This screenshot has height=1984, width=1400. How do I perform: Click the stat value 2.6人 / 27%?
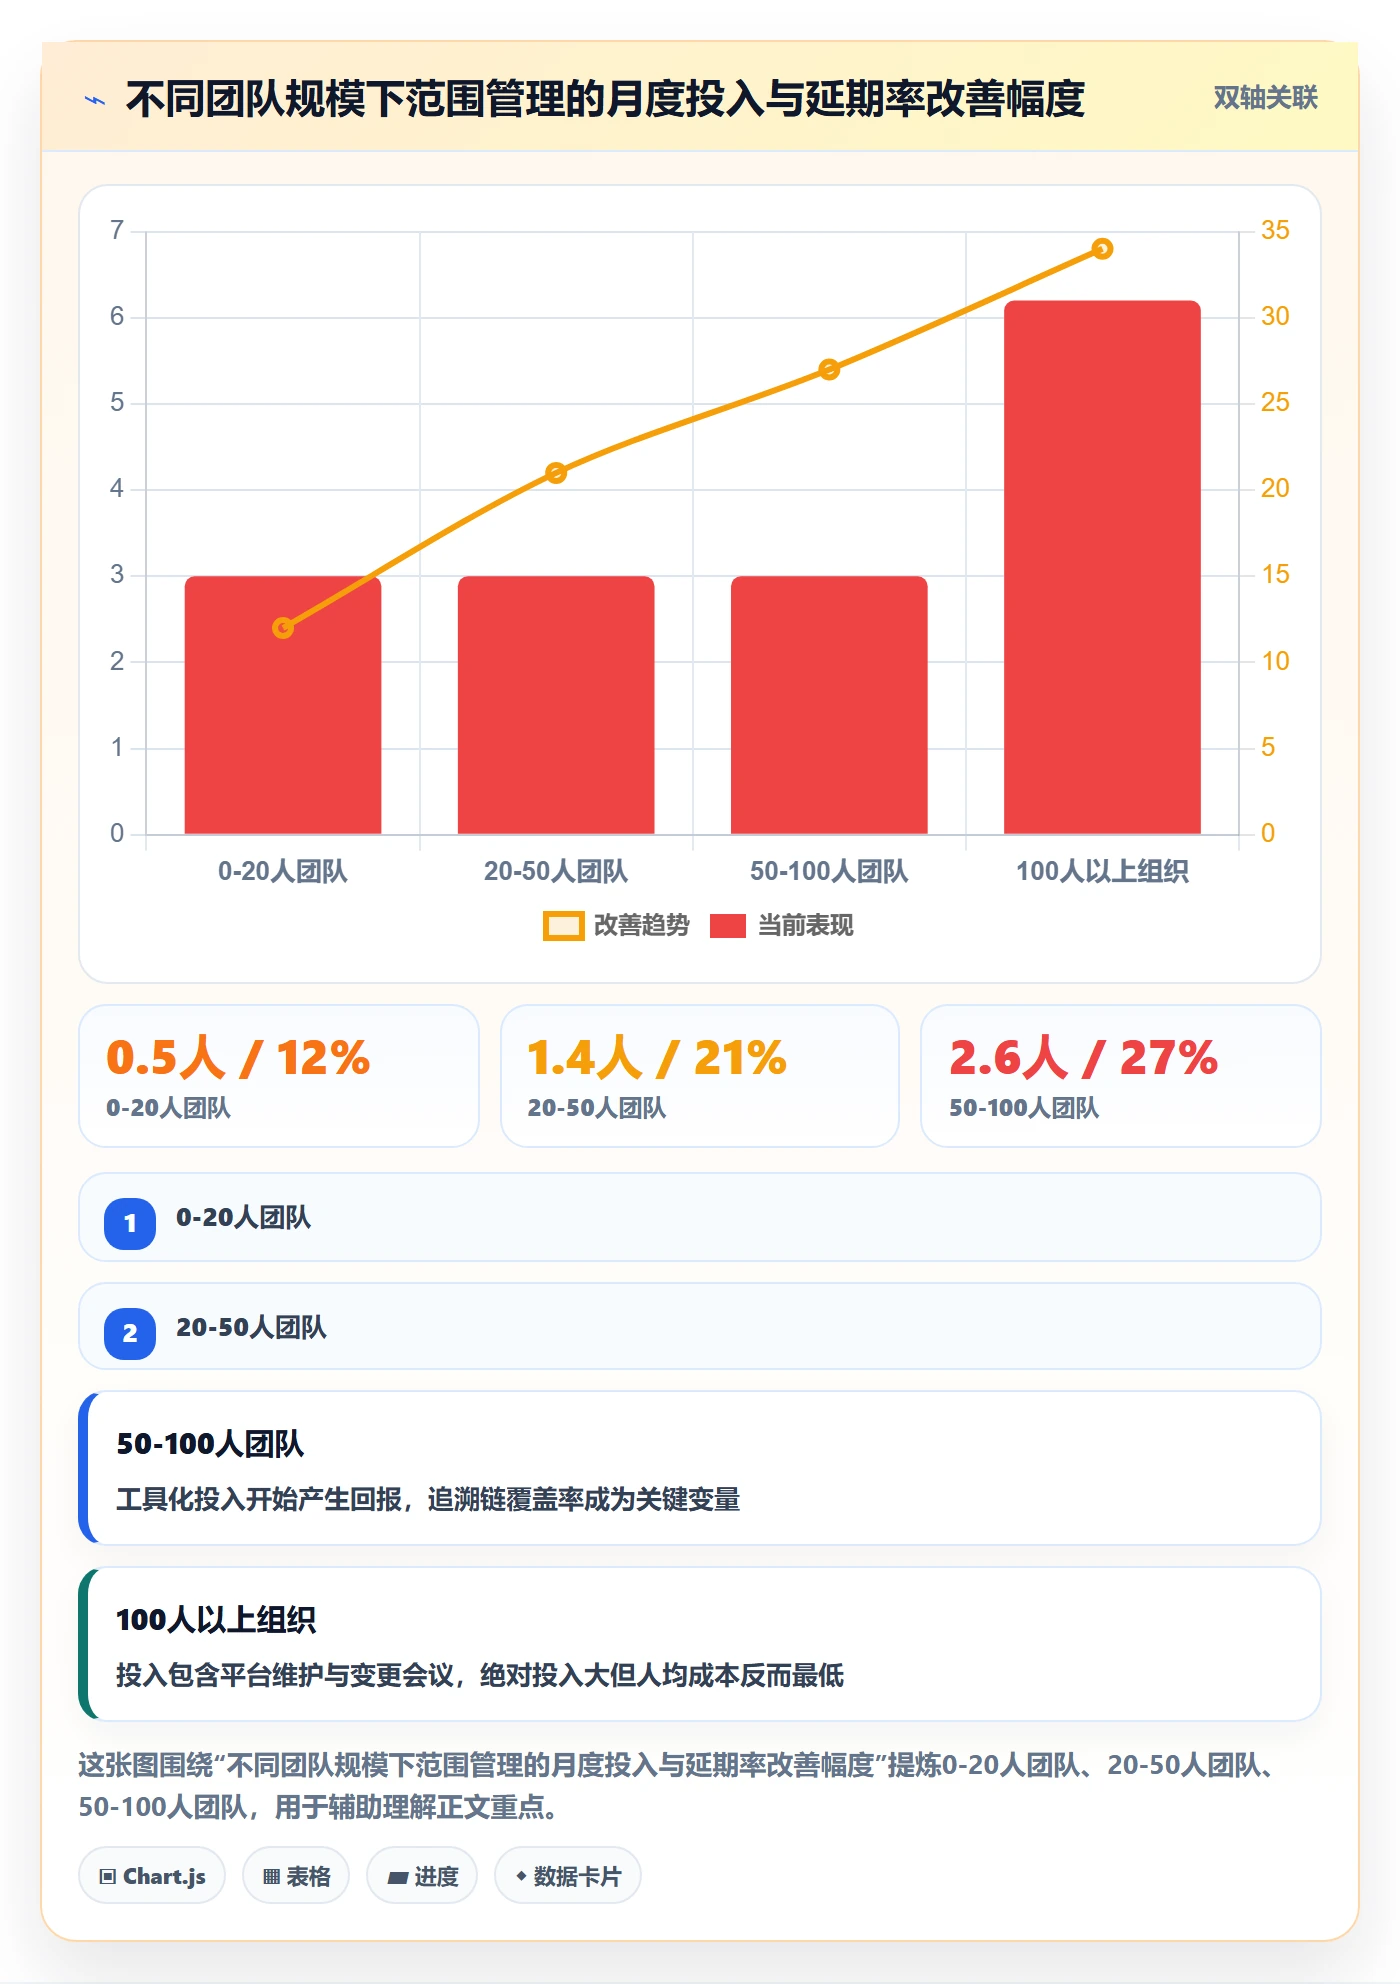(1083, 1058)
